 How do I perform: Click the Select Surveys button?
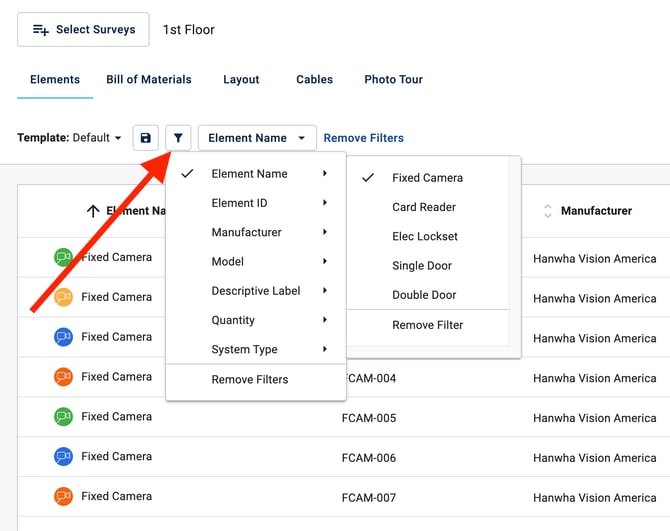83,30
